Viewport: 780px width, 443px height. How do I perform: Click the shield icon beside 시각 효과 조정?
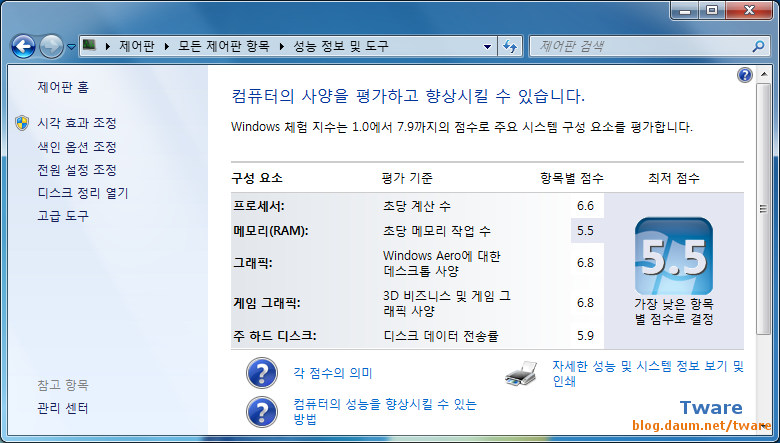point(22,123)
